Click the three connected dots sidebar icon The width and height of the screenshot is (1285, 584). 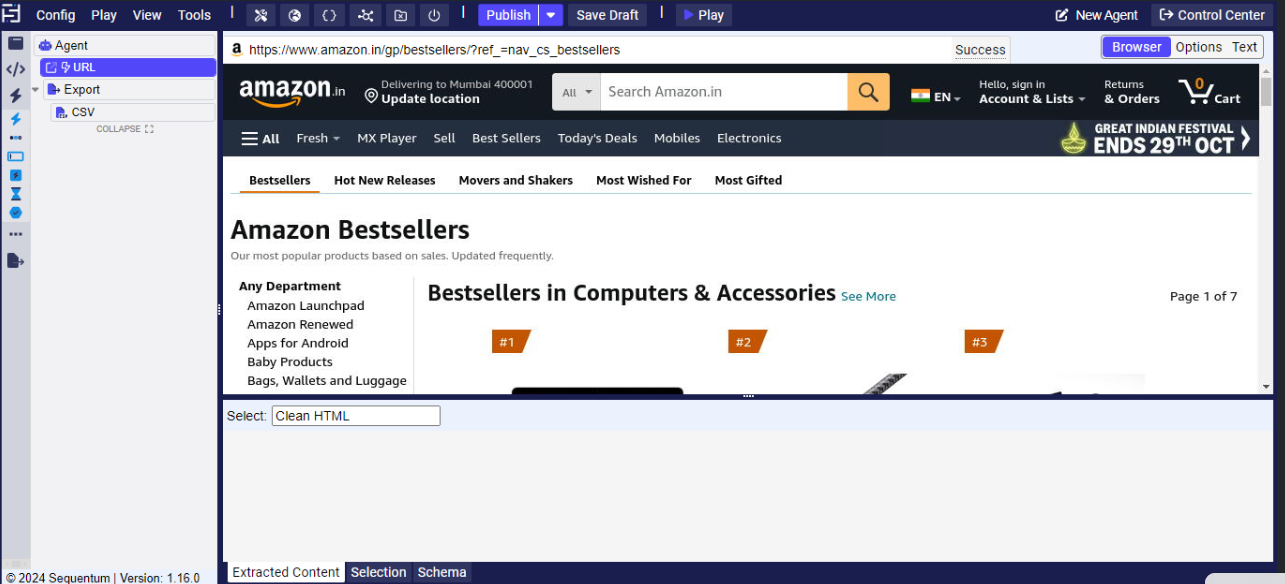point(15,138)
